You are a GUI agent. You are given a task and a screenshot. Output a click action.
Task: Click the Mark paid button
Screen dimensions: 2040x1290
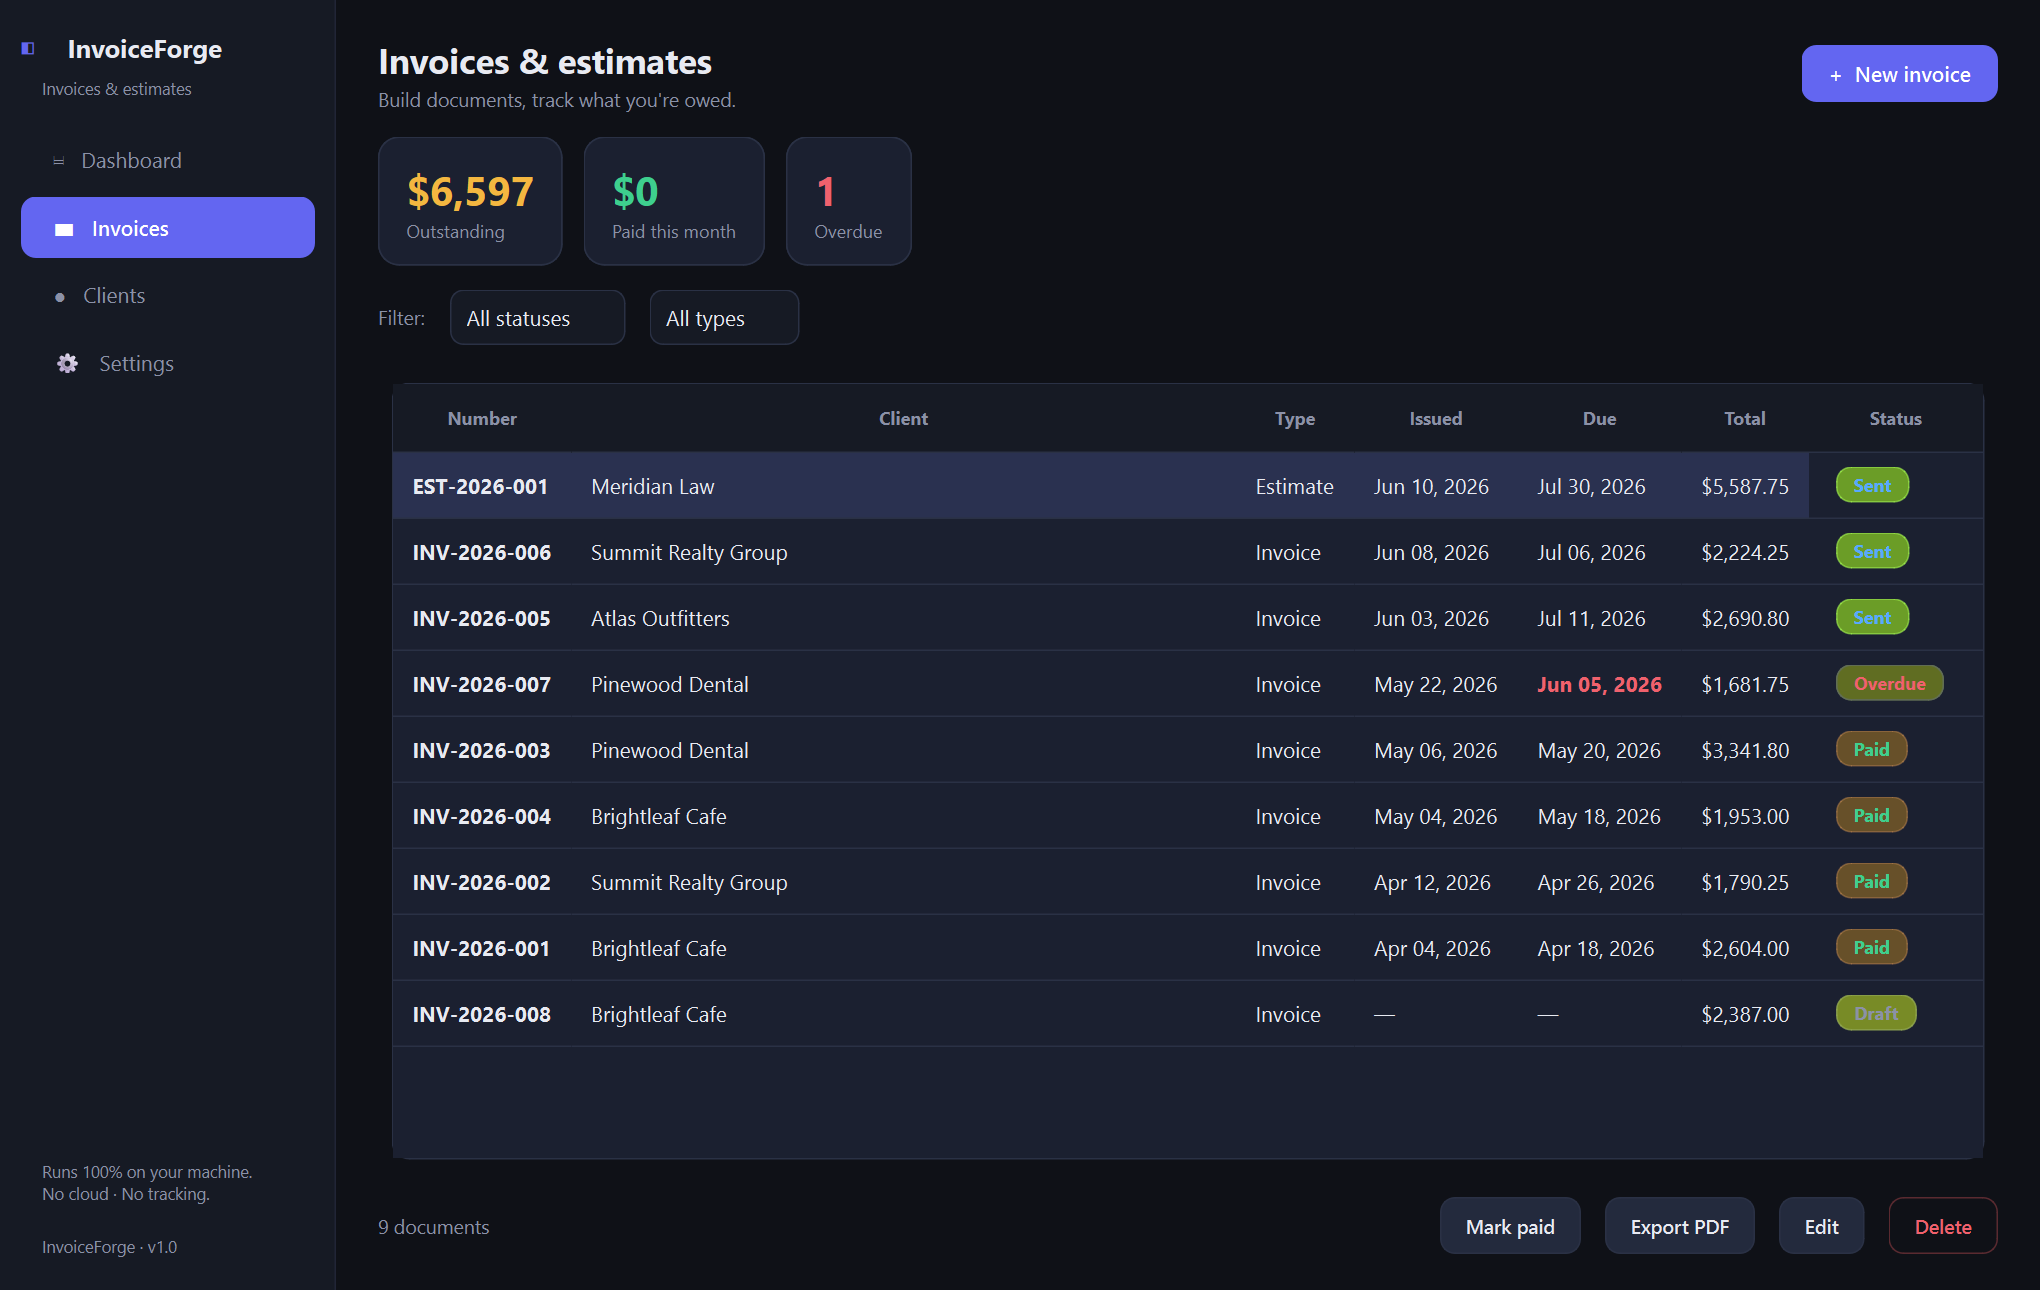pyautogui.click(x=1510, y=1226)
